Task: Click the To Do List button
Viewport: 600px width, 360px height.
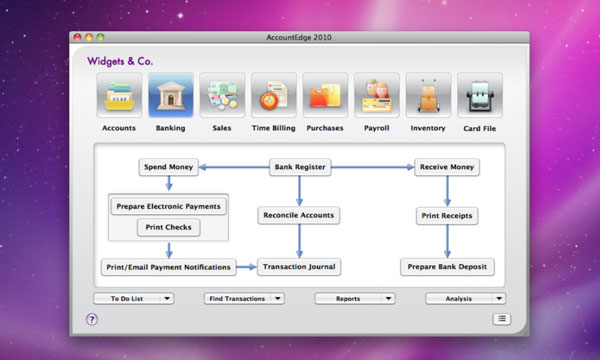Action: pyautogui.click(x=127, y=298)
